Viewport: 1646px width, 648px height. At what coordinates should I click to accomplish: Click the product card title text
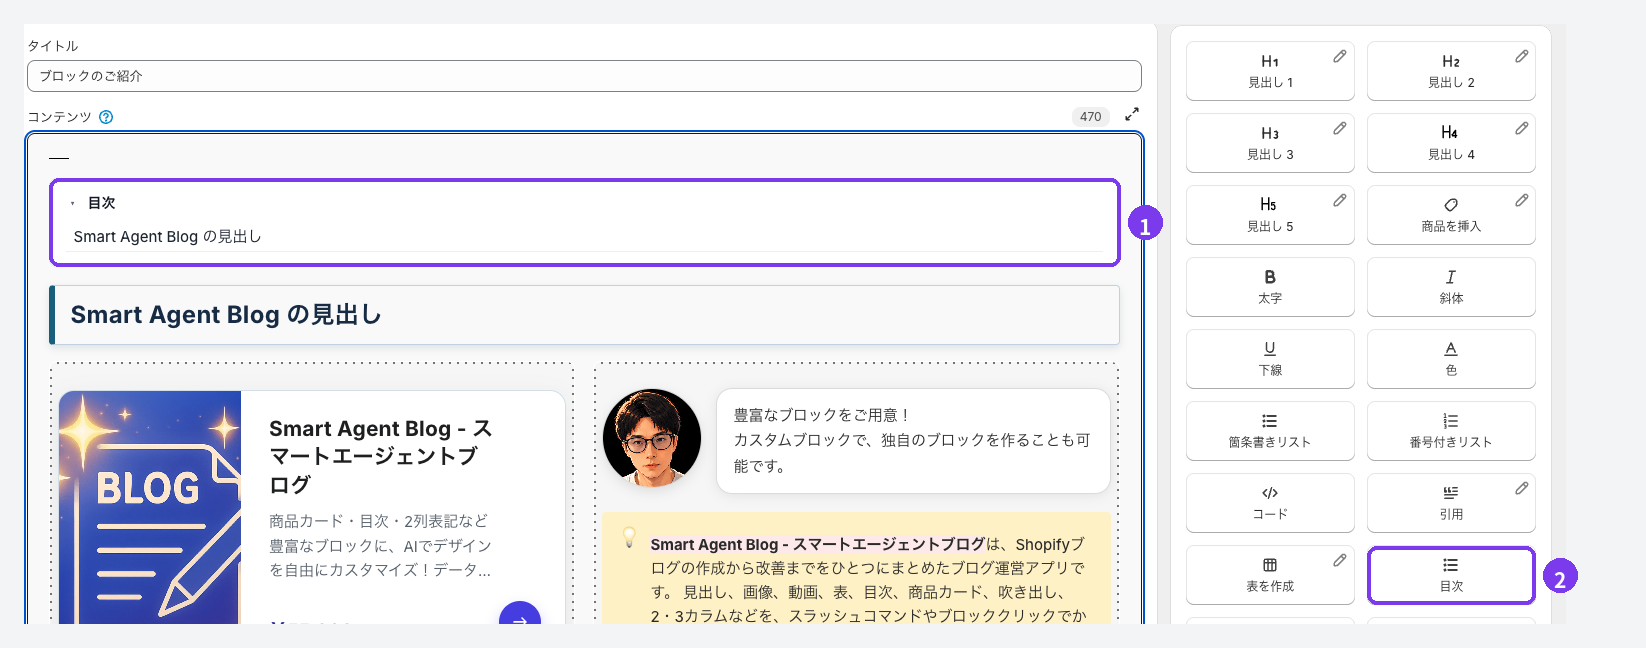tap(382, 456)
